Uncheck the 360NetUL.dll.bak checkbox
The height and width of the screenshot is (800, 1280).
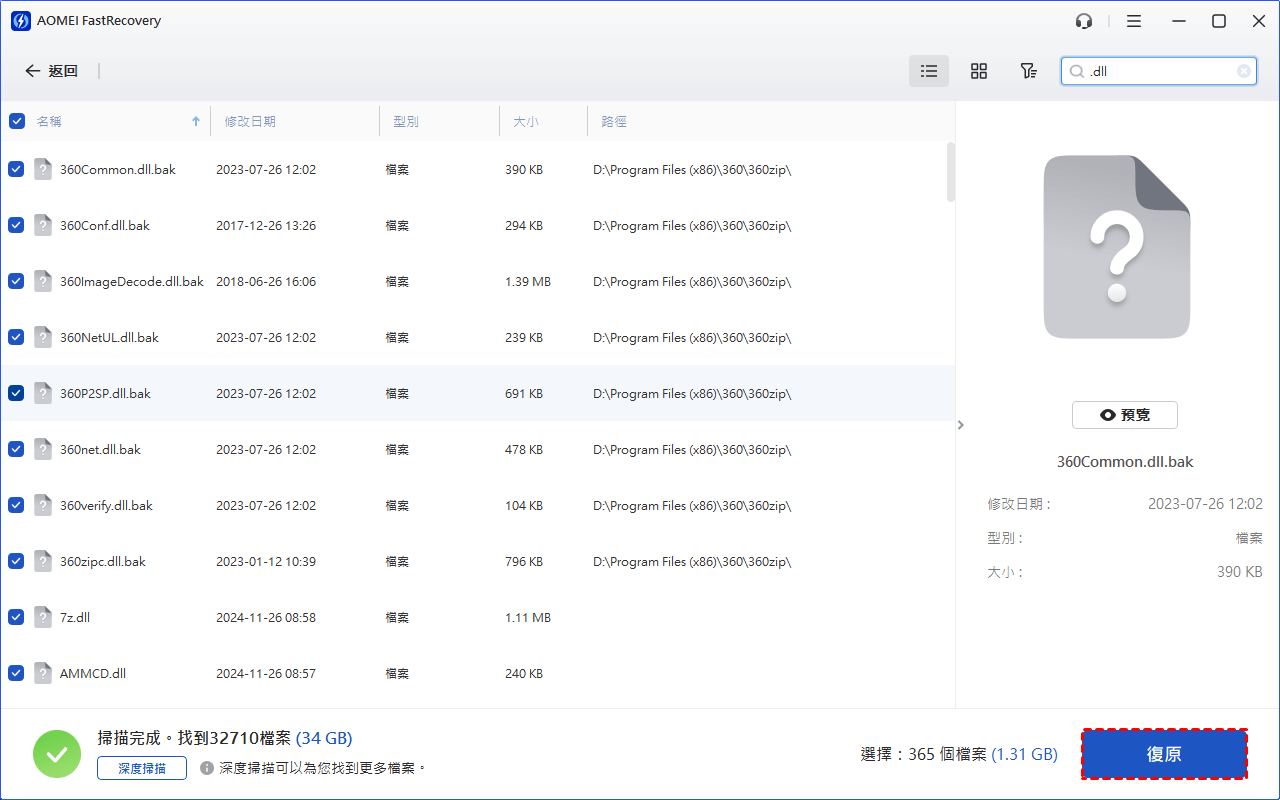point(16,337)
